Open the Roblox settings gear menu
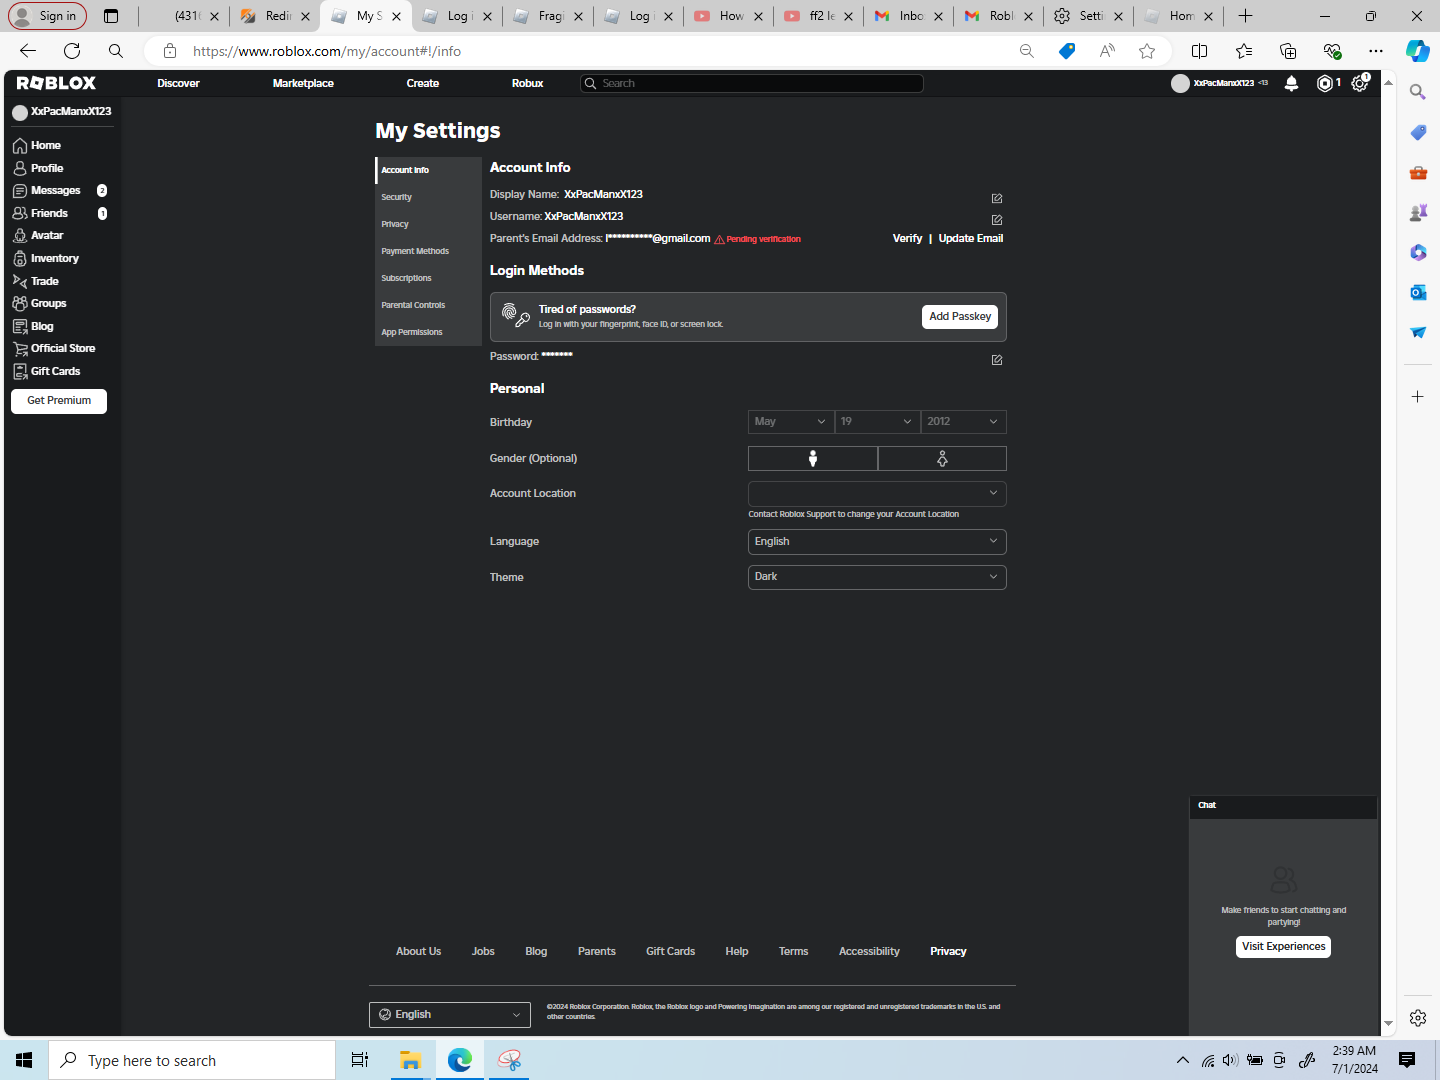Viewport: 1440px width, 1080px height. 1359,84
